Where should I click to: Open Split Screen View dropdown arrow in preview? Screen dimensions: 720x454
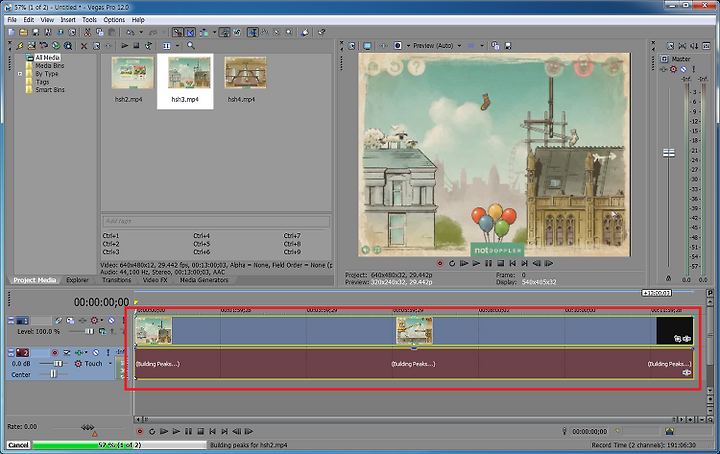coord(408,45)
